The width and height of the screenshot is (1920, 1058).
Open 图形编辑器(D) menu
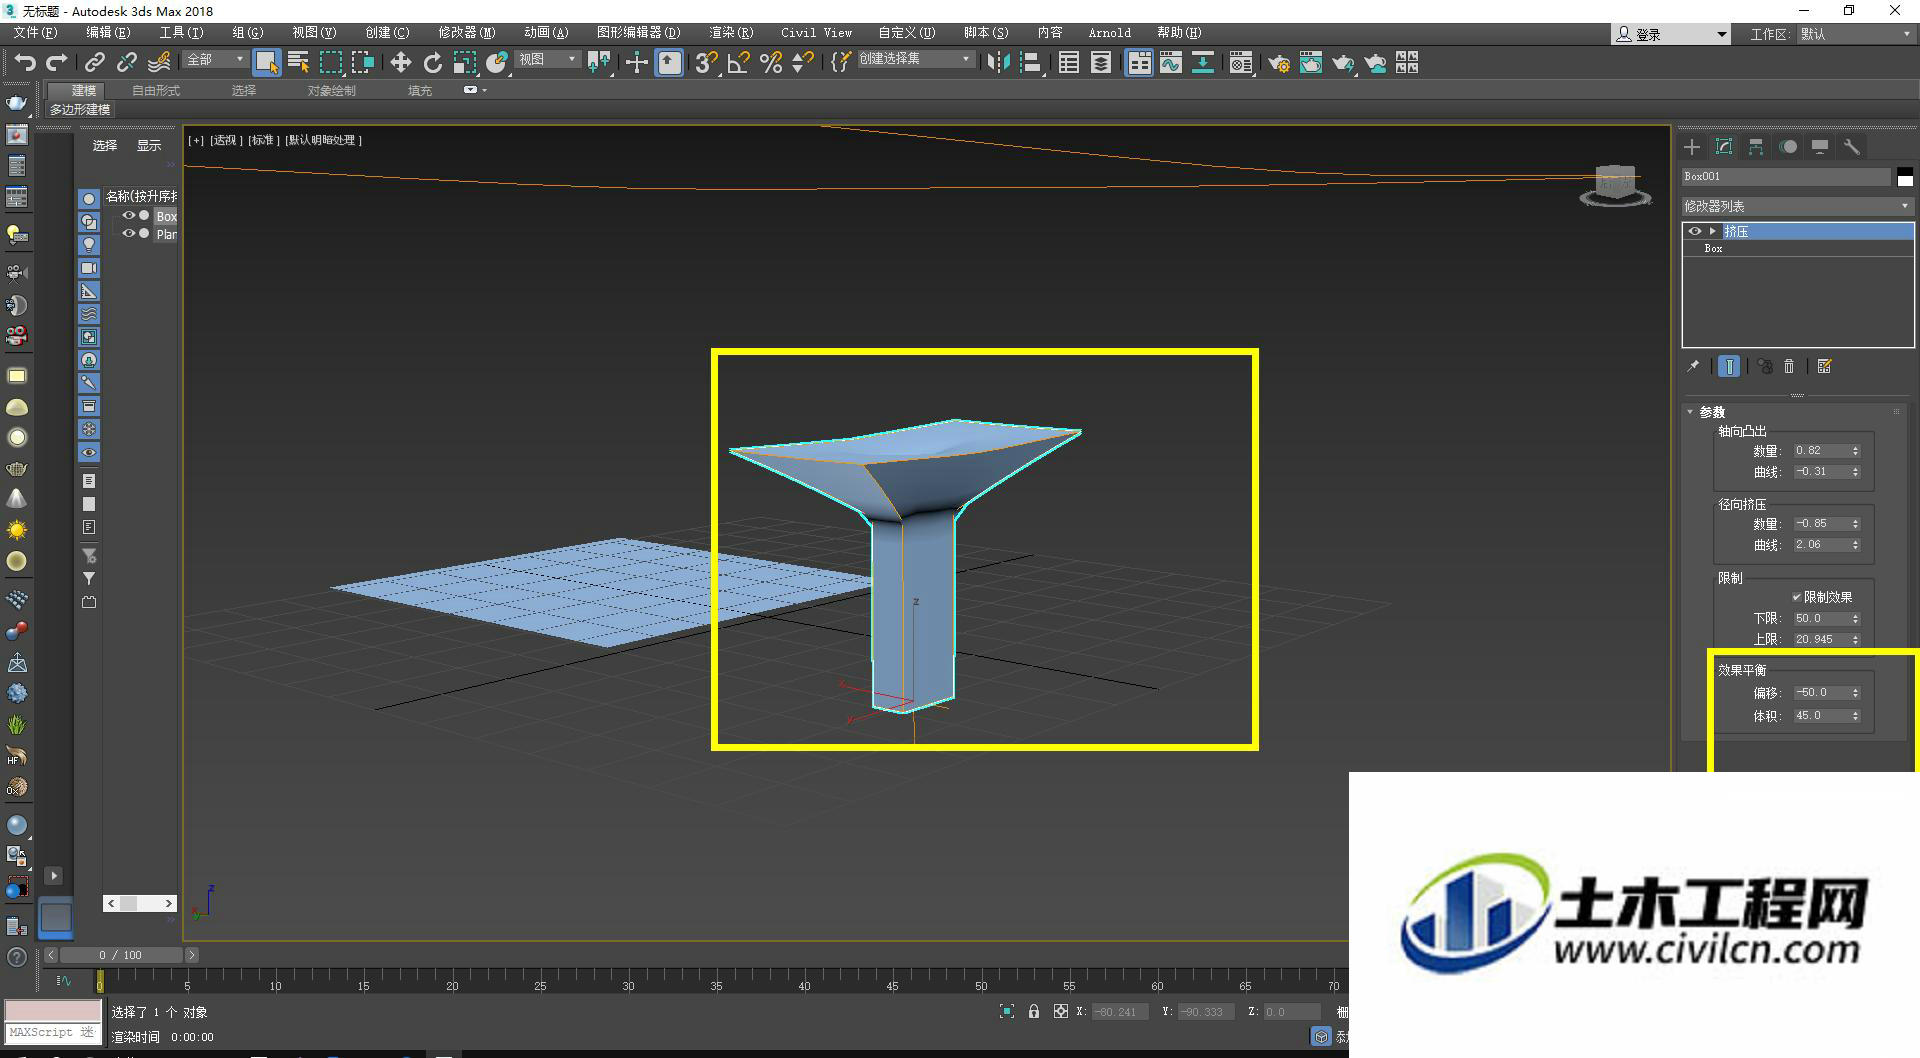coord(638,33)
